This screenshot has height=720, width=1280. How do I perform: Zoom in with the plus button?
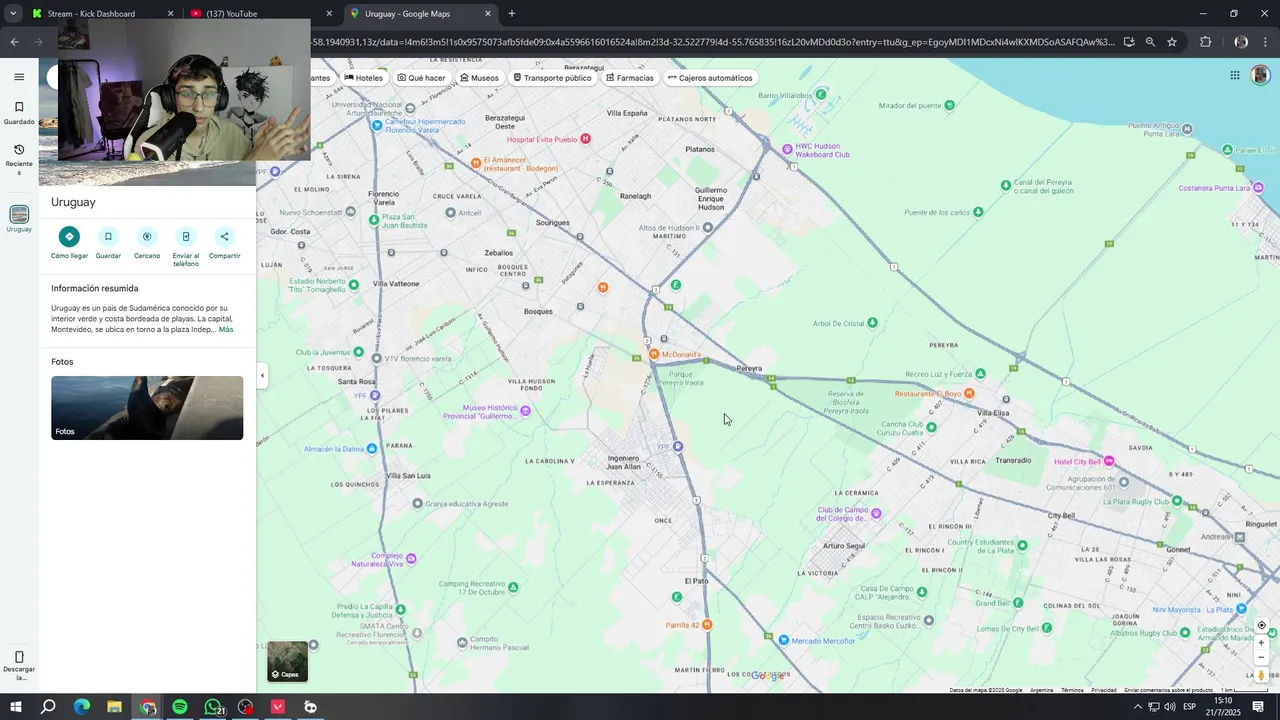(x=1261, y=643)
